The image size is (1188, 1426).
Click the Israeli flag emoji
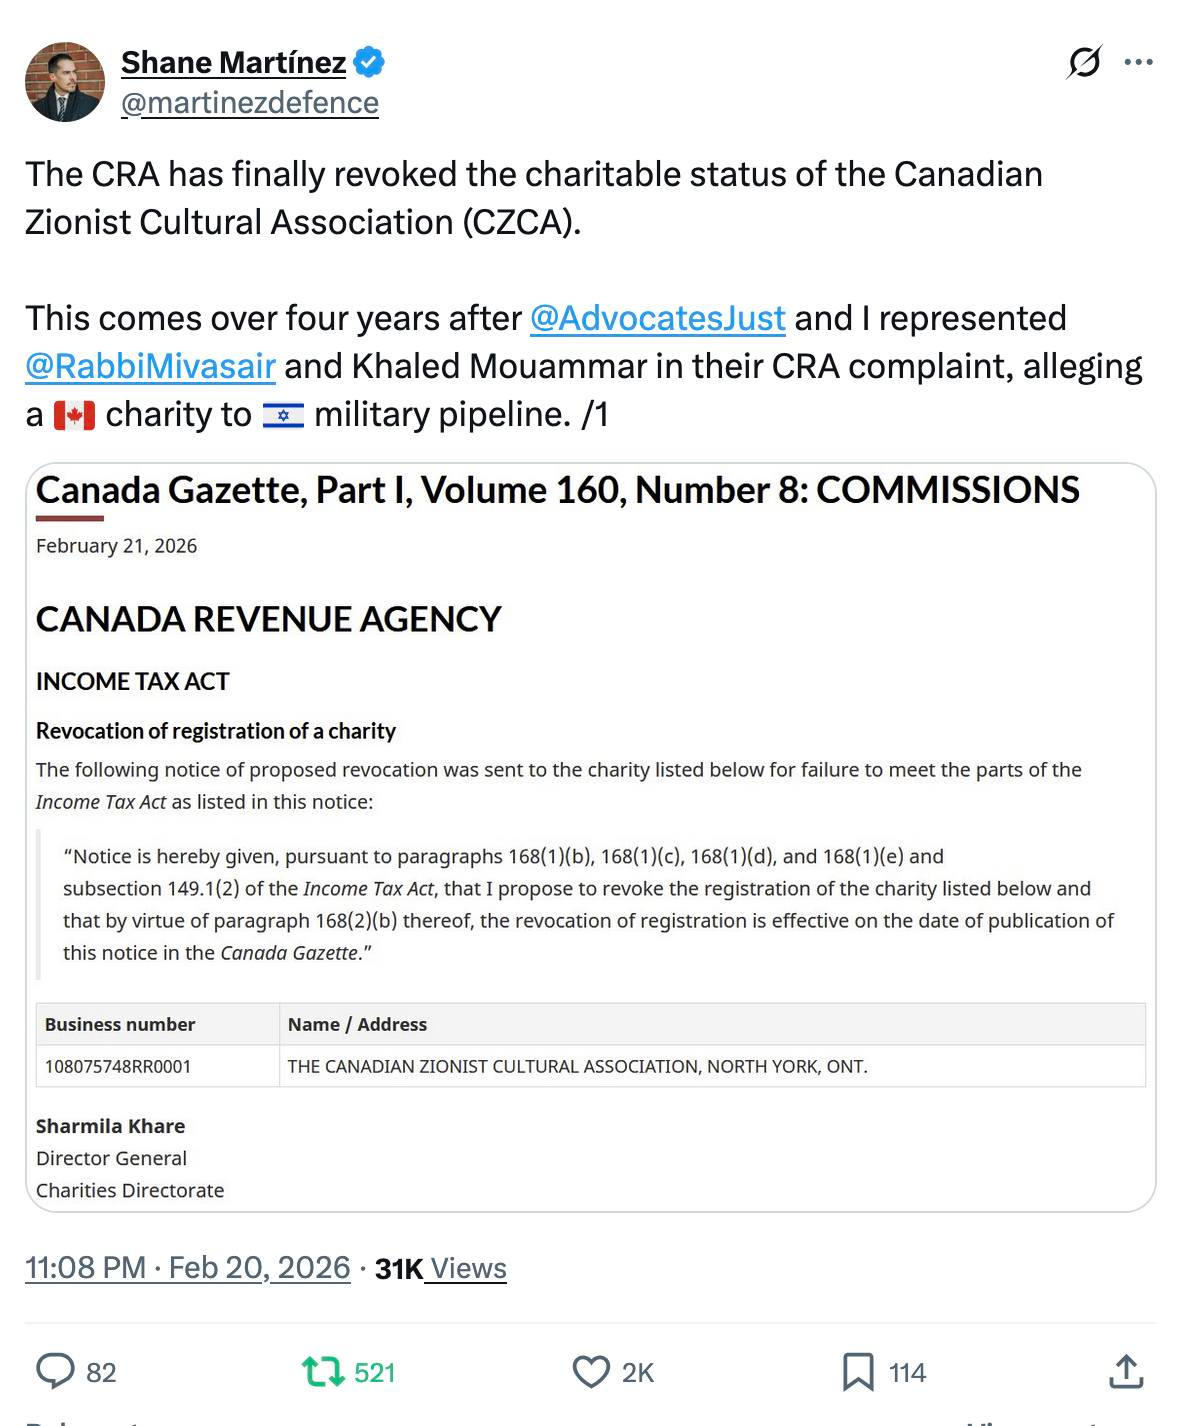click(283, 415)
